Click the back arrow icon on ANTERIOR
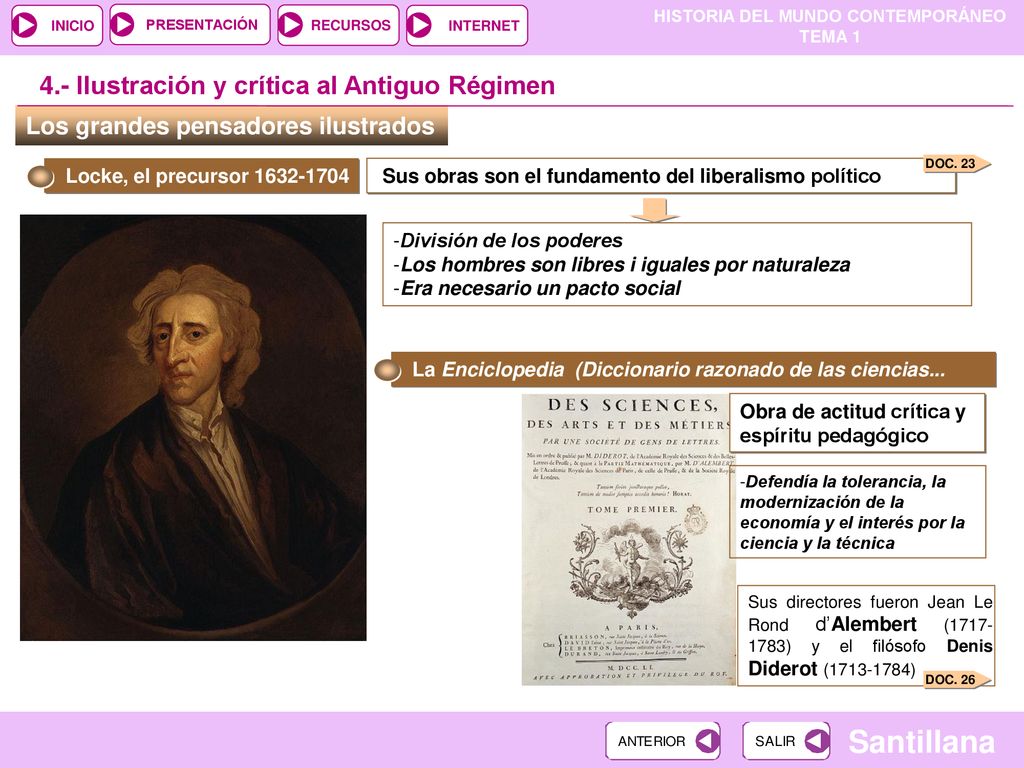Screen dimensions: 1024x768 [707, 741]
